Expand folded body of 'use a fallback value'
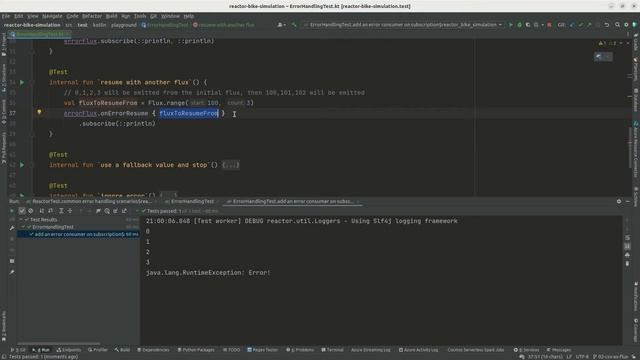640x360 pixels. pyautogui.click(x=231, y=165)
